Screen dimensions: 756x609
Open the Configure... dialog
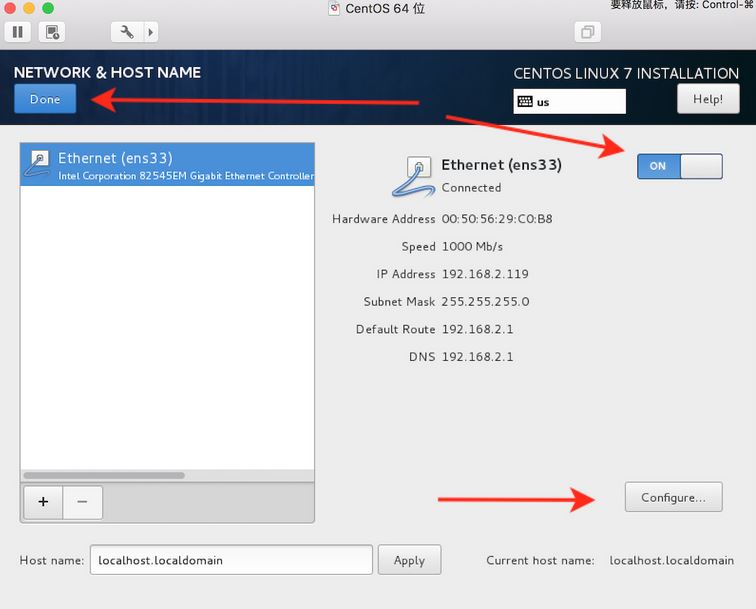click(673, 497)
